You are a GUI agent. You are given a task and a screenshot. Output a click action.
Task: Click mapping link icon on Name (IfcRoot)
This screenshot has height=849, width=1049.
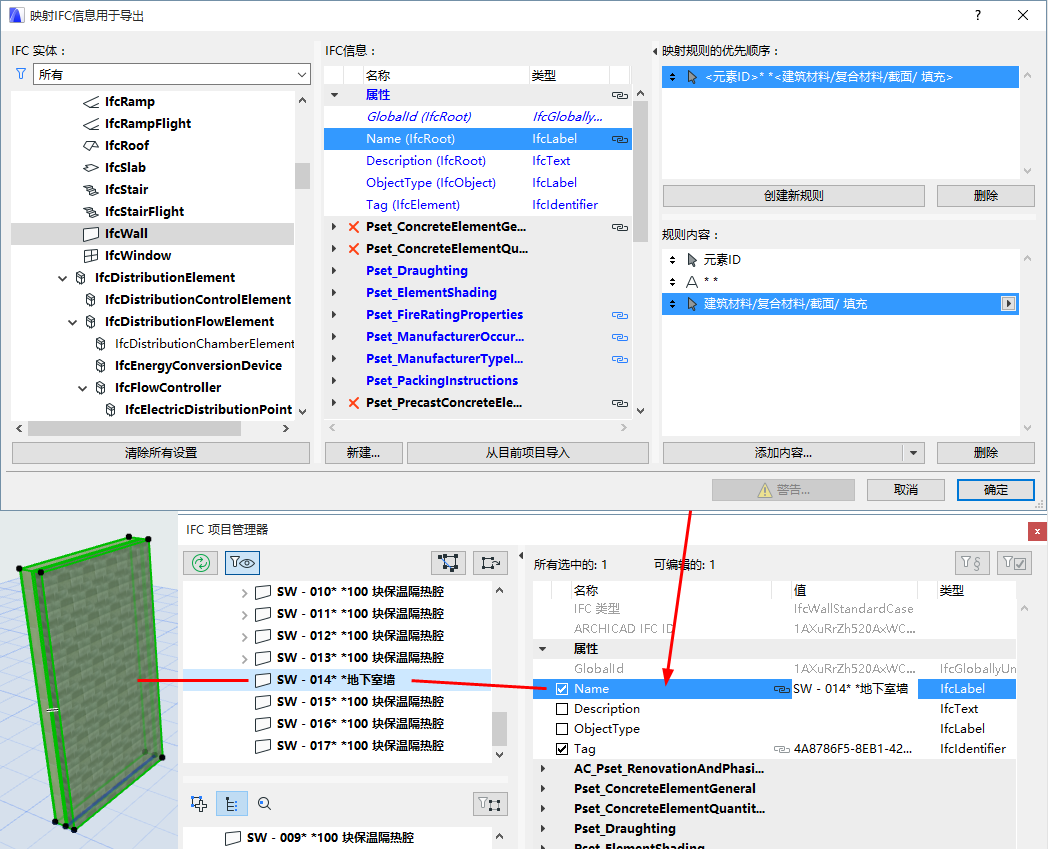[620, 139]
